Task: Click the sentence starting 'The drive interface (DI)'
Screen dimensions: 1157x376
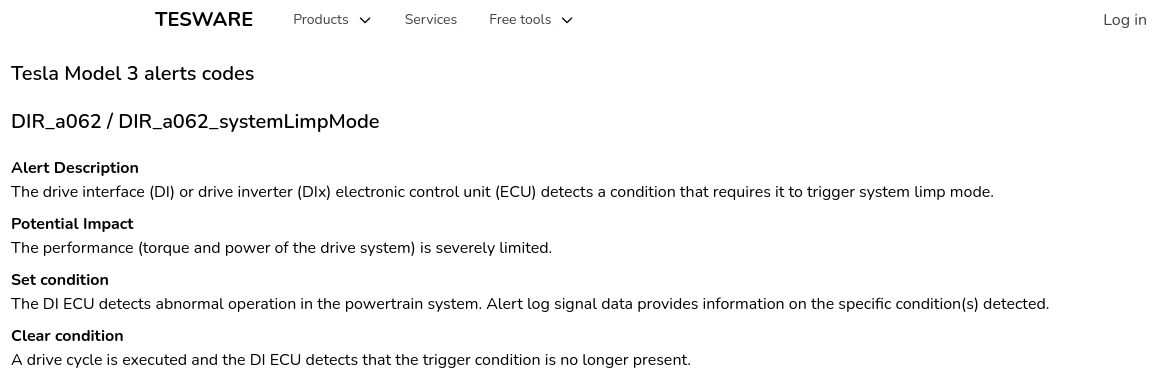Action: click(x=502, y=192)
